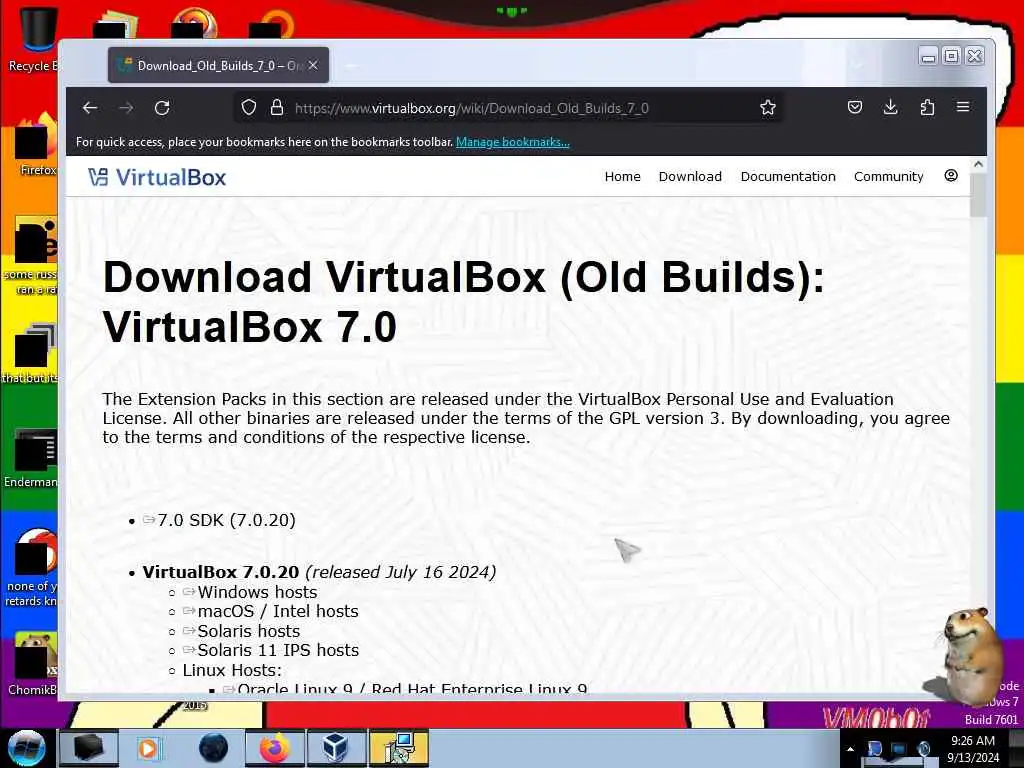This screenshot has height=768, width=1024.
Task: Close the Download_Old_Builds_7_0 tab
Action: pyautogui.click(x=313, y=65)
